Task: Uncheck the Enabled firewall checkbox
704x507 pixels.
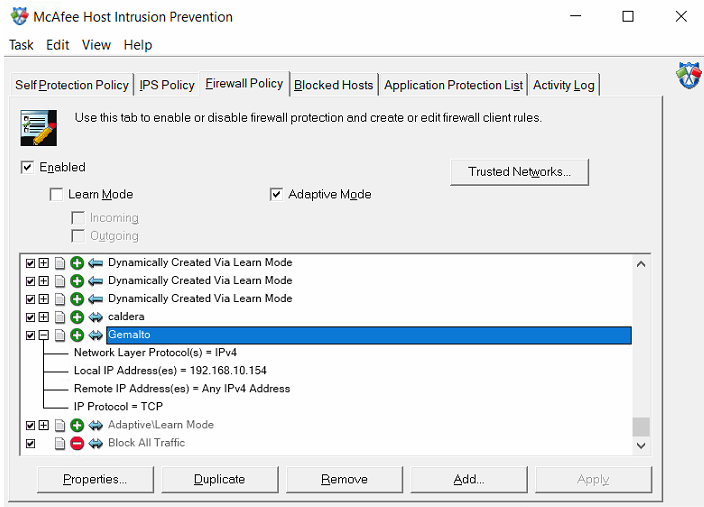Action: point(27,167)
